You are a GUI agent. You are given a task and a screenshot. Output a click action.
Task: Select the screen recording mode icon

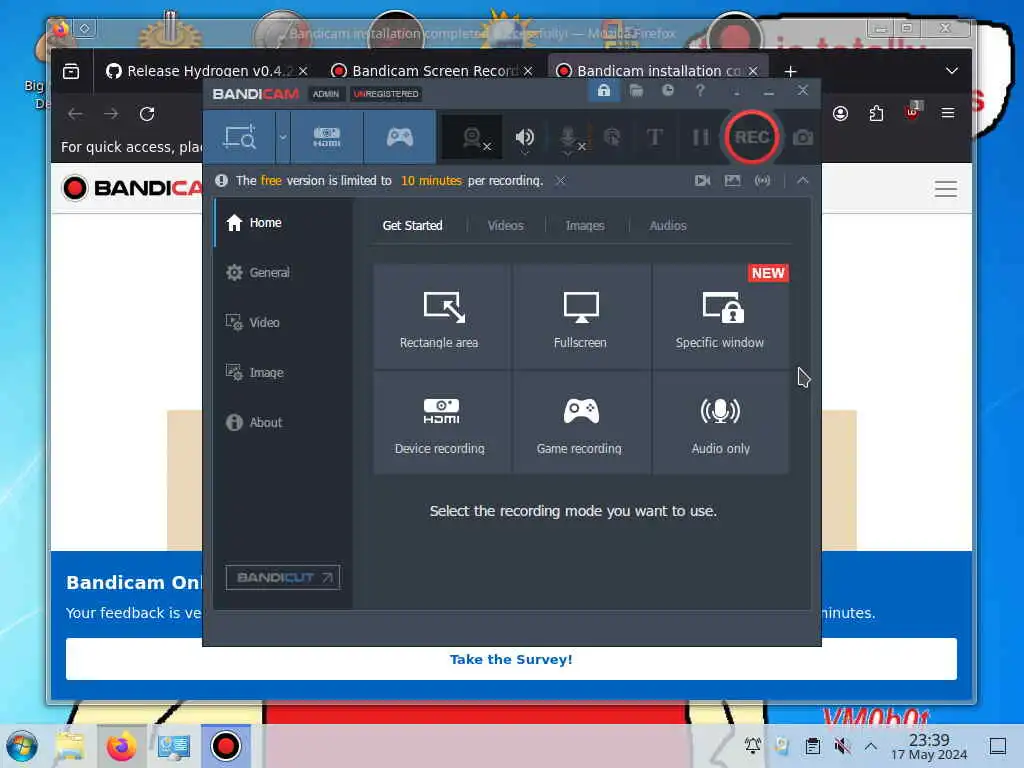[240, 137]
